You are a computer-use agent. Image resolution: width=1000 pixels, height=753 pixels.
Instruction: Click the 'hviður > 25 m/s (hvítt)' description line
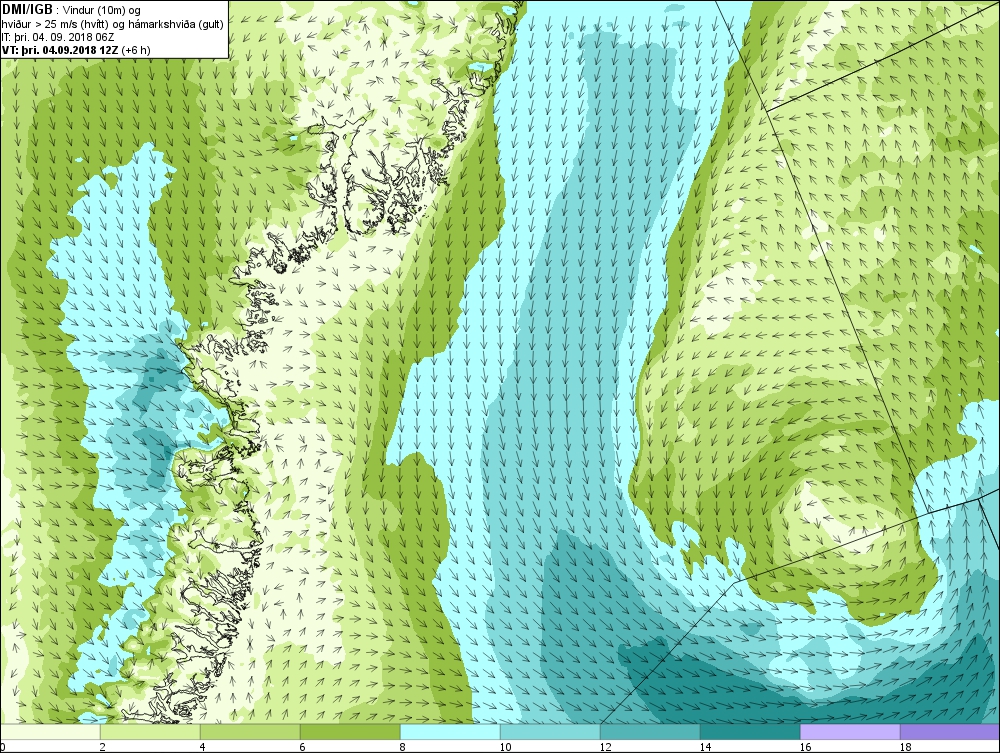coord(113,24)
